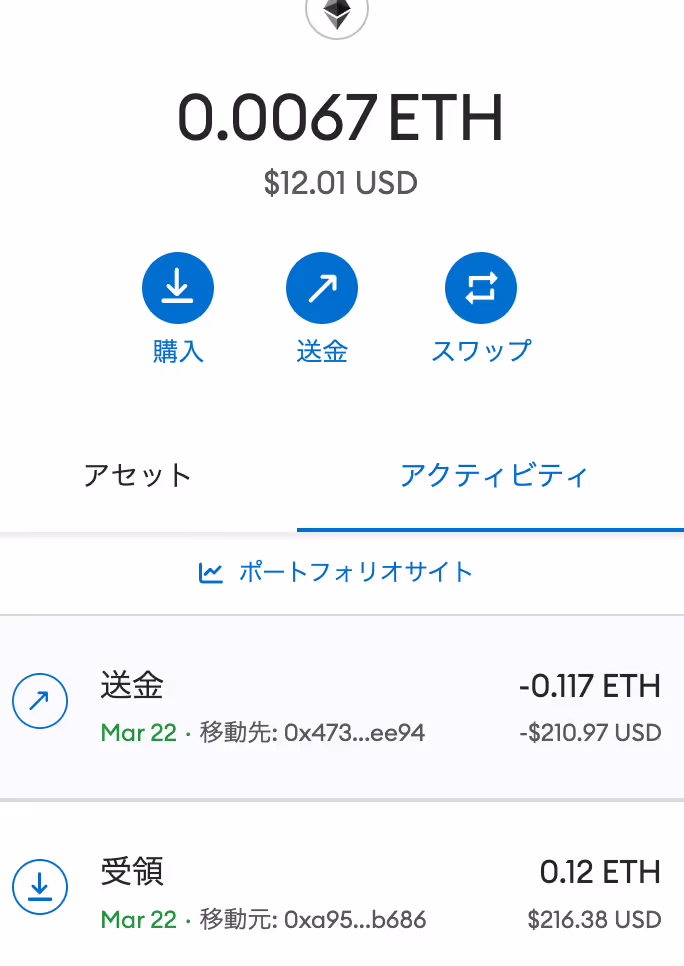Click the スワップ text label
The height and width of the screenshot is (966, 684).
pyautogui.click(x=481, y=351)
